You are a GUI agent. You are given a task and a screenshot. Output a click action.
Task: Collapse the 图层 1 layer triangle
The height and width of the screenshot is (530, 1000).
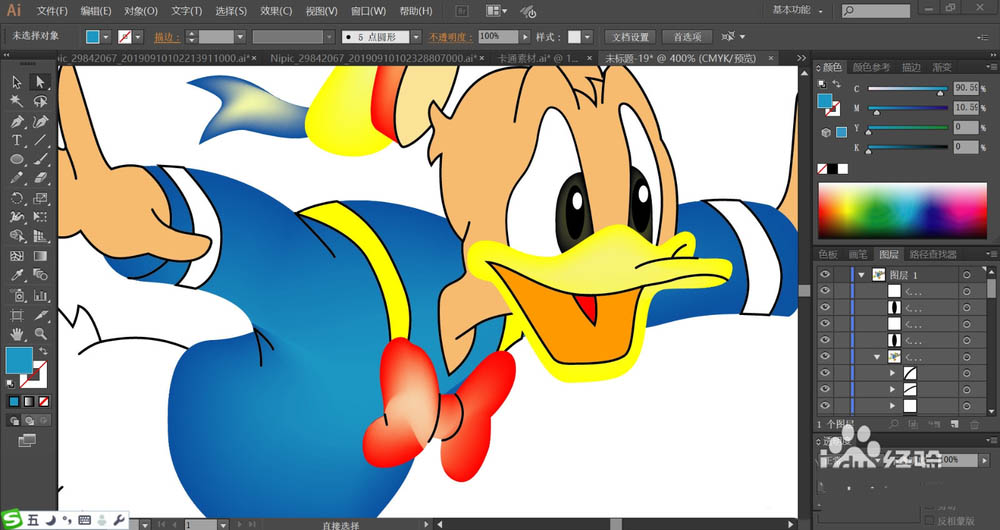(x=861, y=275)
